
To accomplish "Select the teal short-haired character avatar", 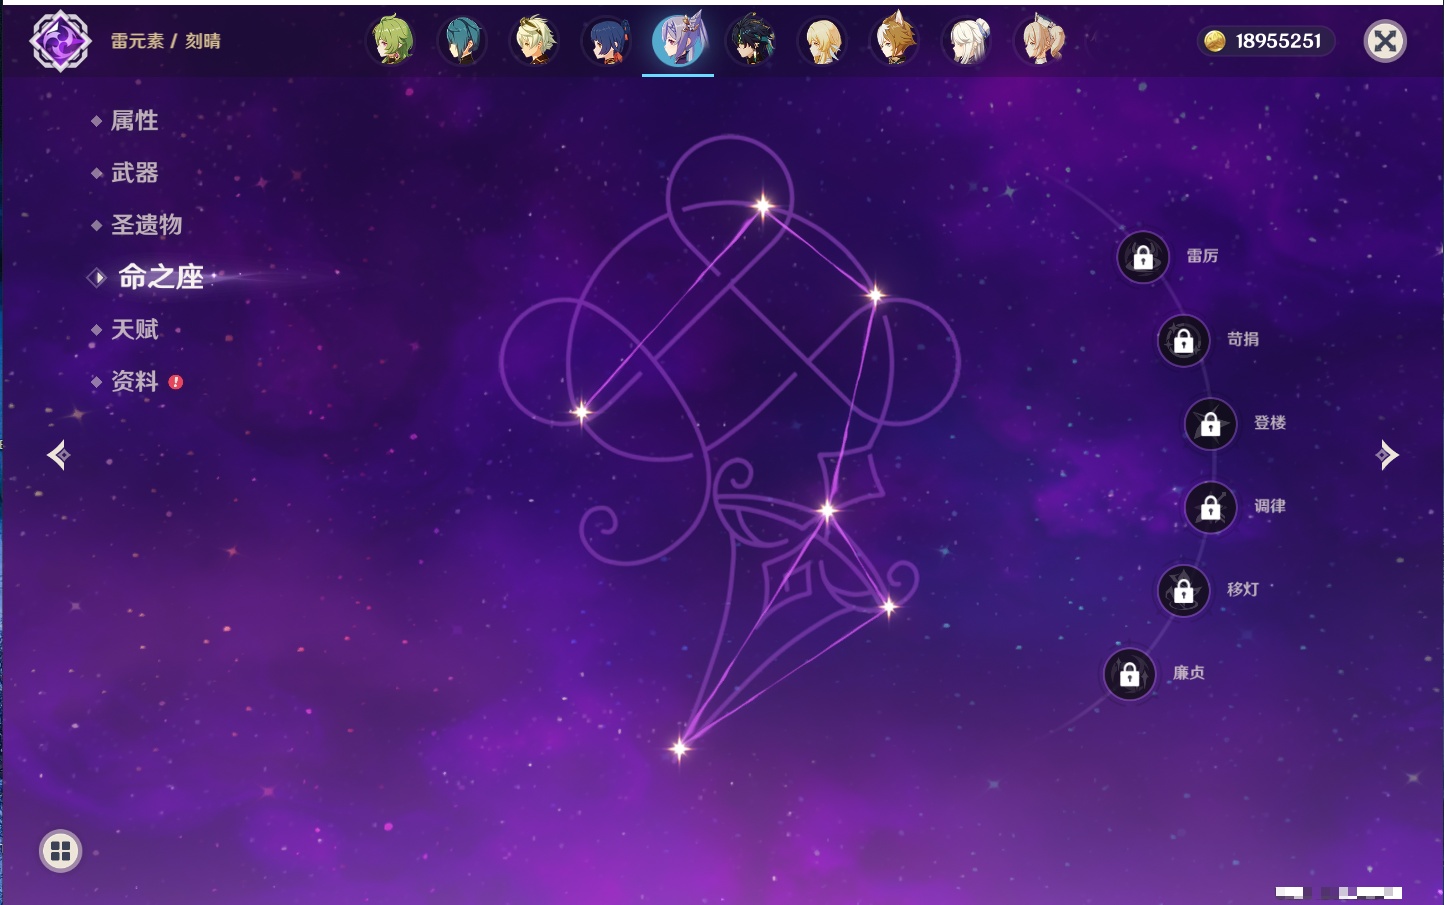I will pyautogui.click(x=463, y=41).
